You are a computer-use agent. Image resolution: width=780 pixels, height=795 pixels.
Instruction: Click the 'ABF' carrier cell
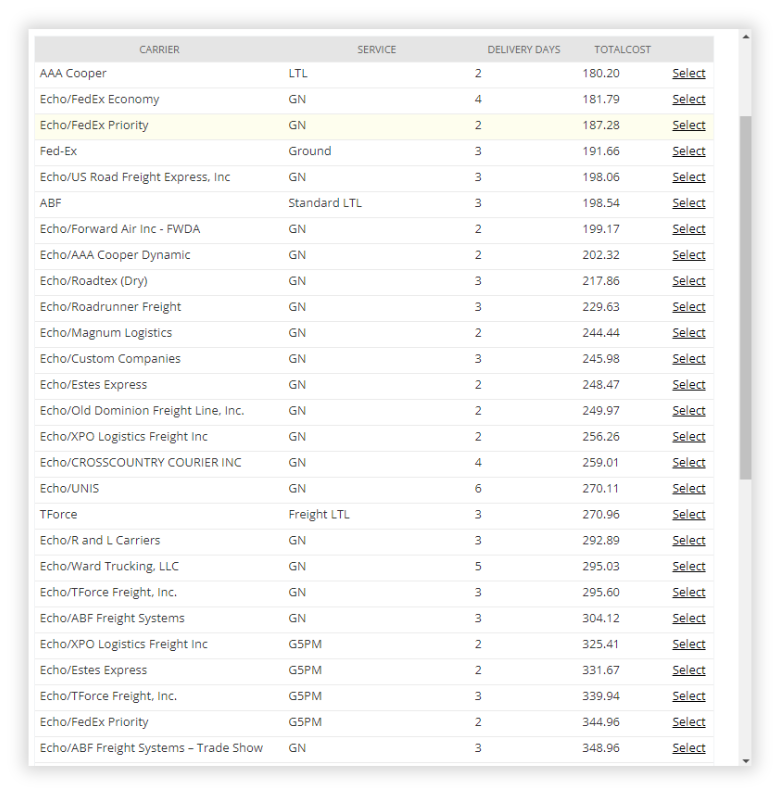coord(50,203)
